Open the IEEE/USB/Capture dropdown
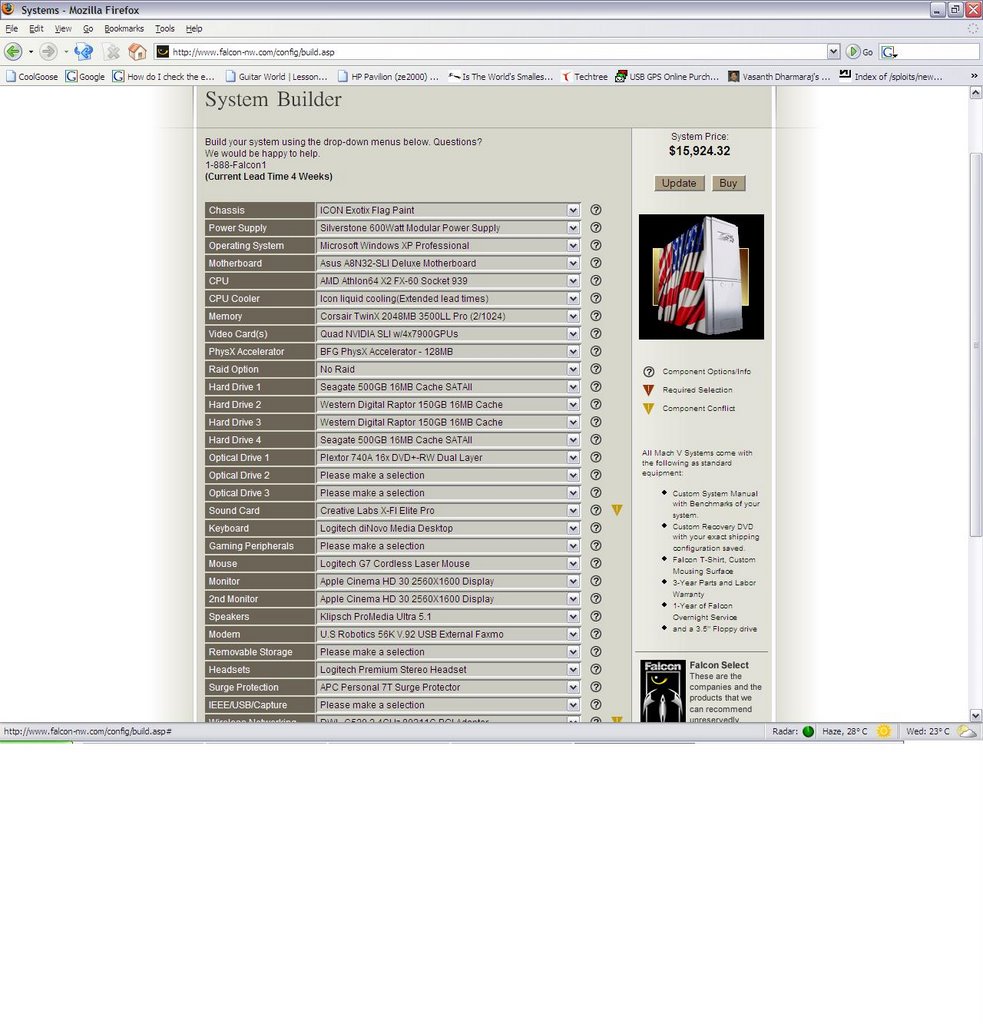Viewport: 983px width, 1024px height. [x=448, y=705]
